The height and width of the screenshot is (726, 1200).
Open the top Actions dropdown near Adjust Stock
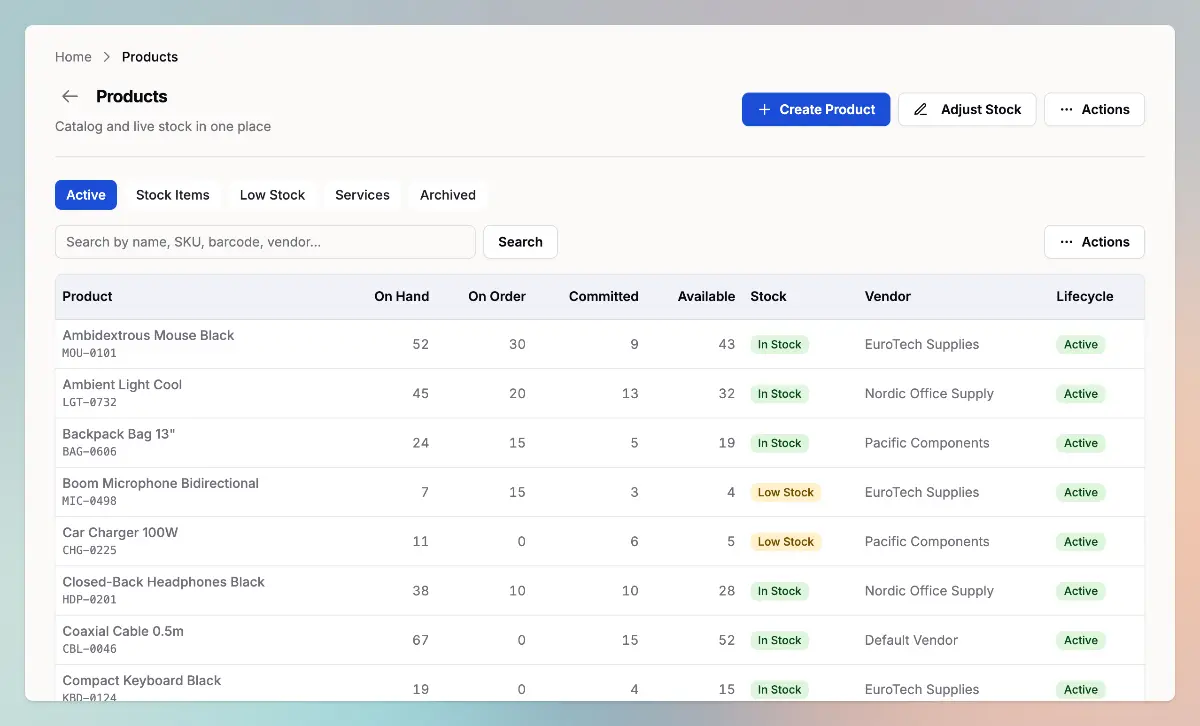(x=1094, y=110)
